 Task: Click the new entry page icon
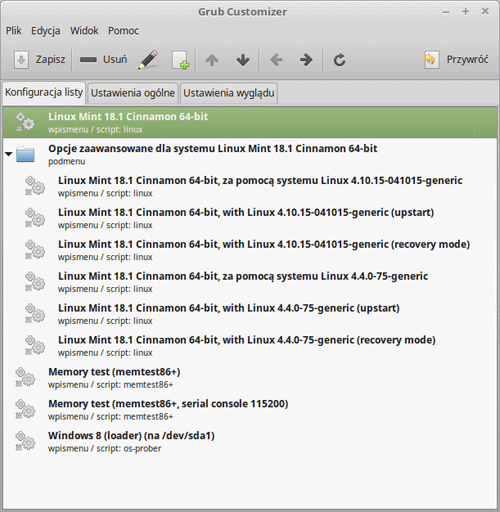[180, 60]
